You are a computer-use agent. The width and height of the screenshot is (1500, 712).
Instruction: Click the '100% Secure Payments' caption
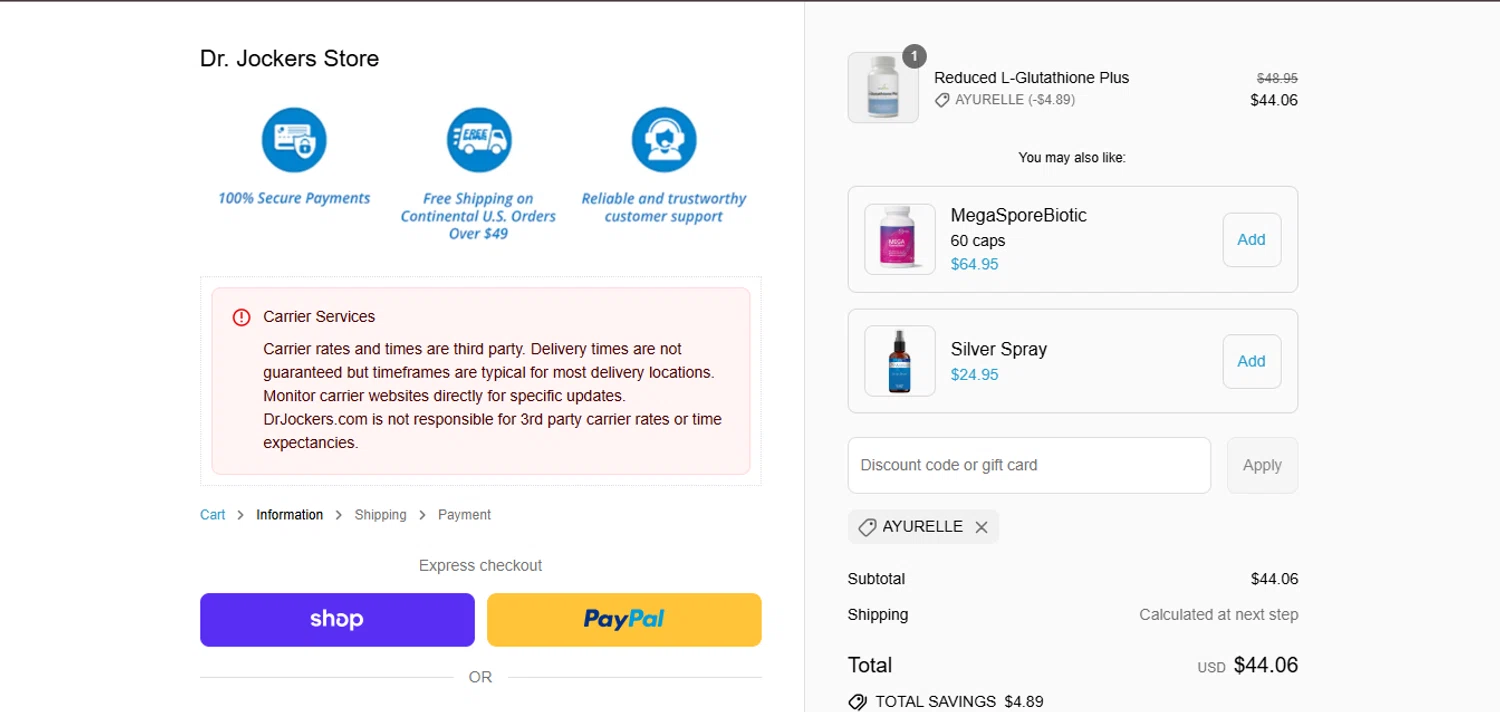coord(294,198)
